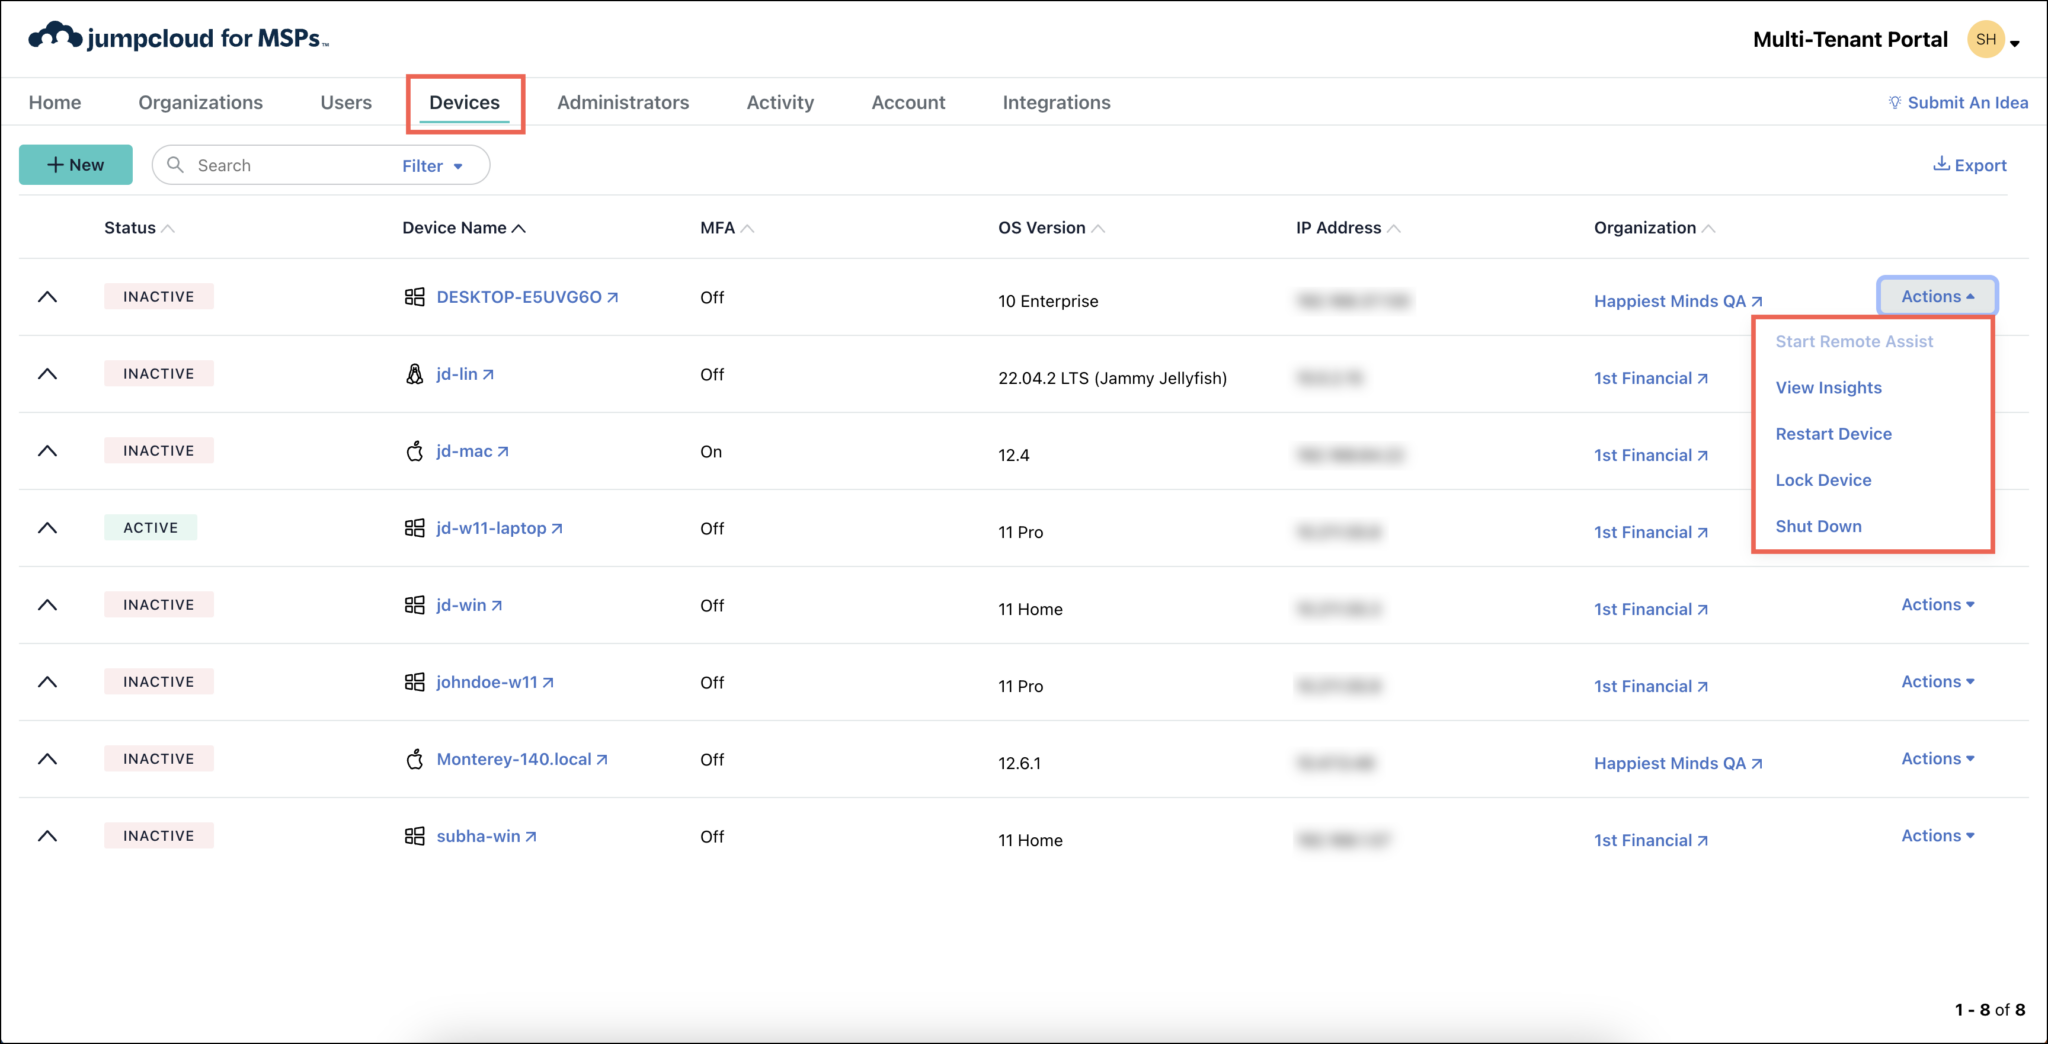
Task: Switch to the Activity tab
Action: (780, 102)
